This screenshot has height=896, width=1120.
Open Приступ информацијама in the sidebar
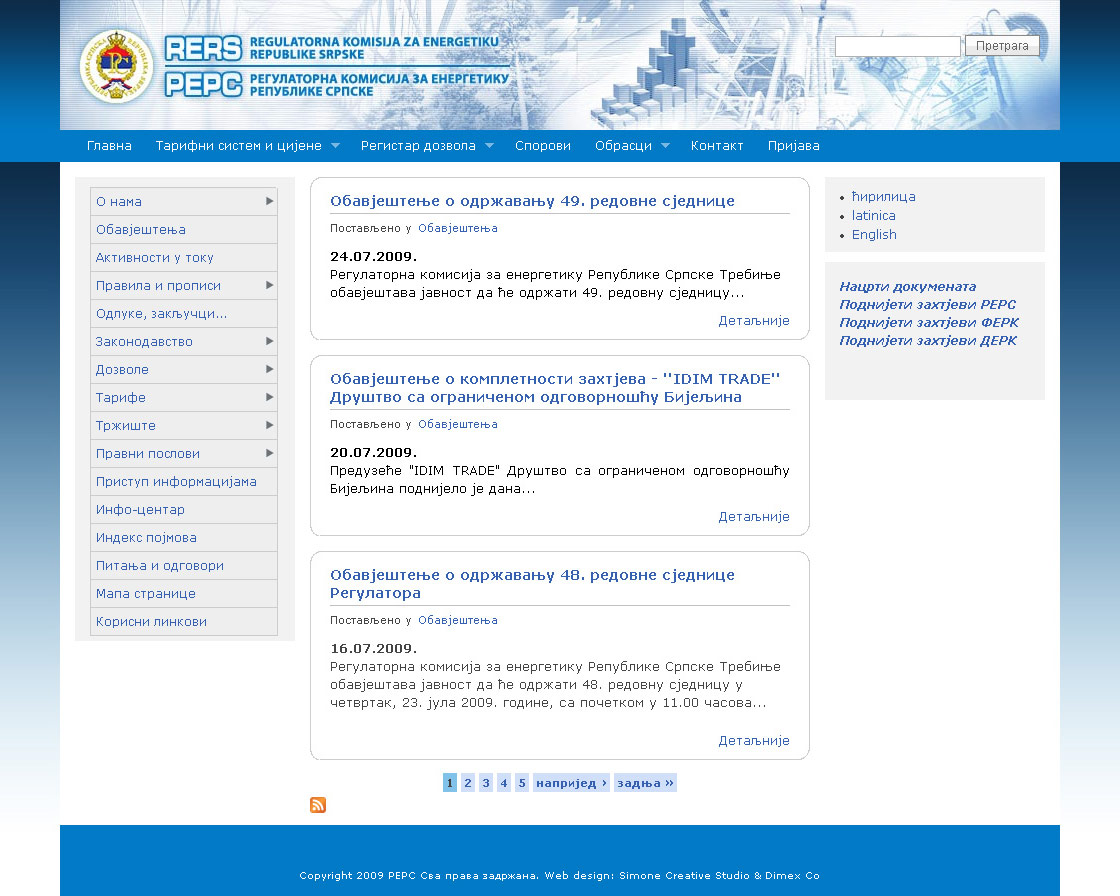[x=184, y=482]
